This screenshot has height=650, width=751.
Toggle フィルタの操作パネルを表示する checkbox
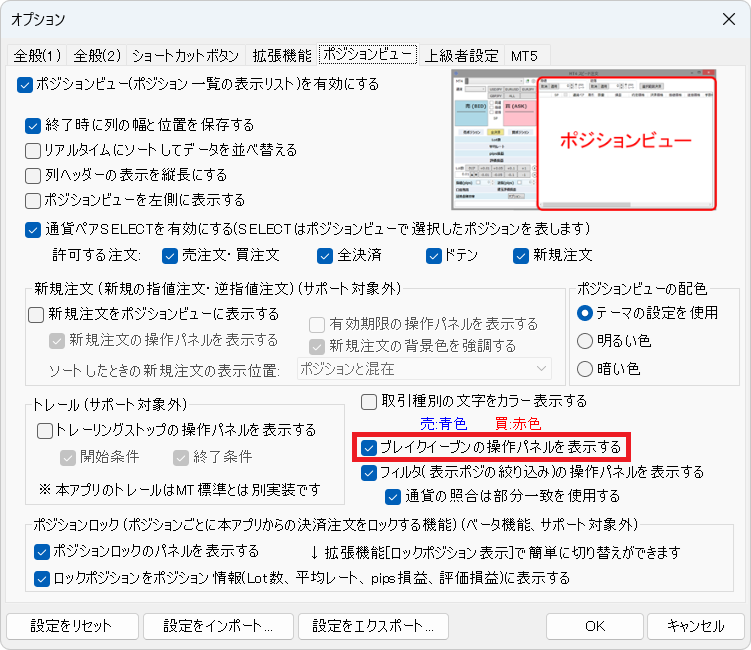coord(369,473)
